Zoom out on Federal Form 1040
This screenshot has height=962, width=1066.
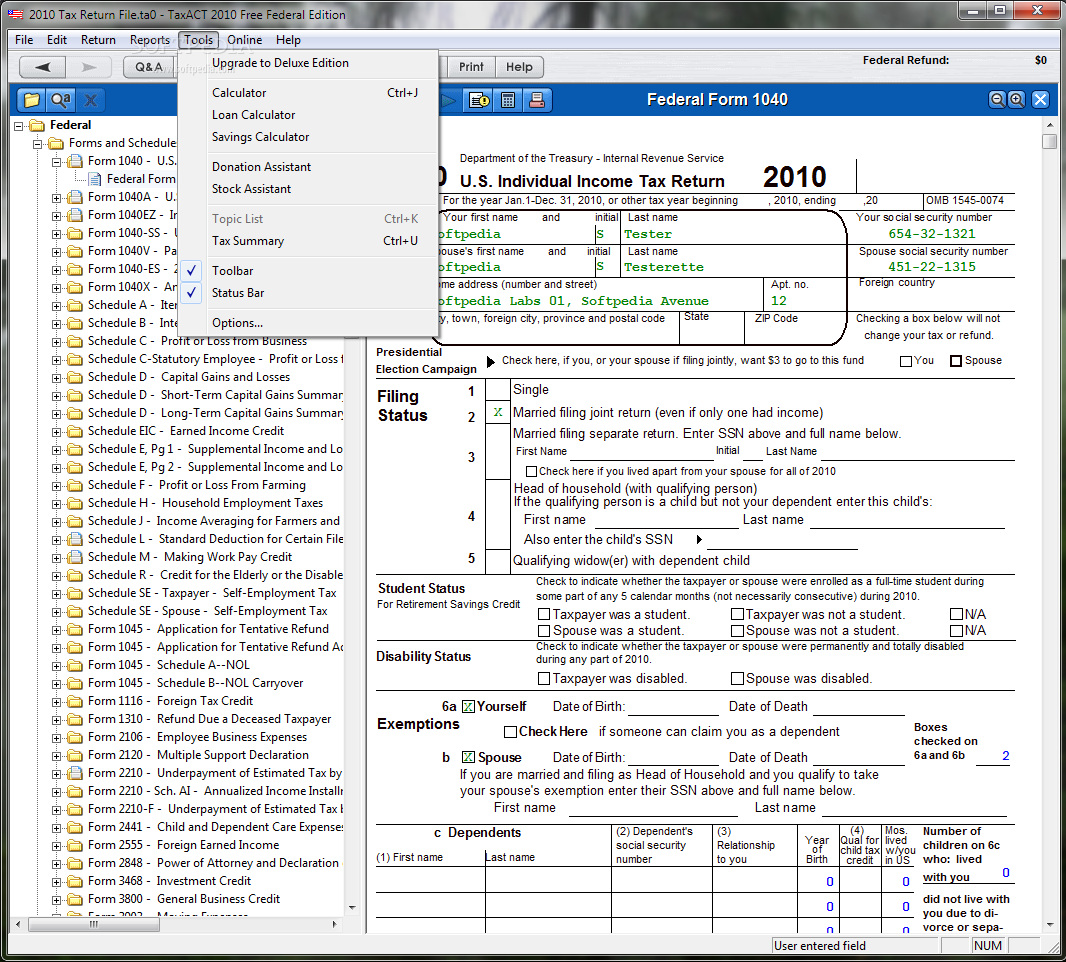pos(997,100)
